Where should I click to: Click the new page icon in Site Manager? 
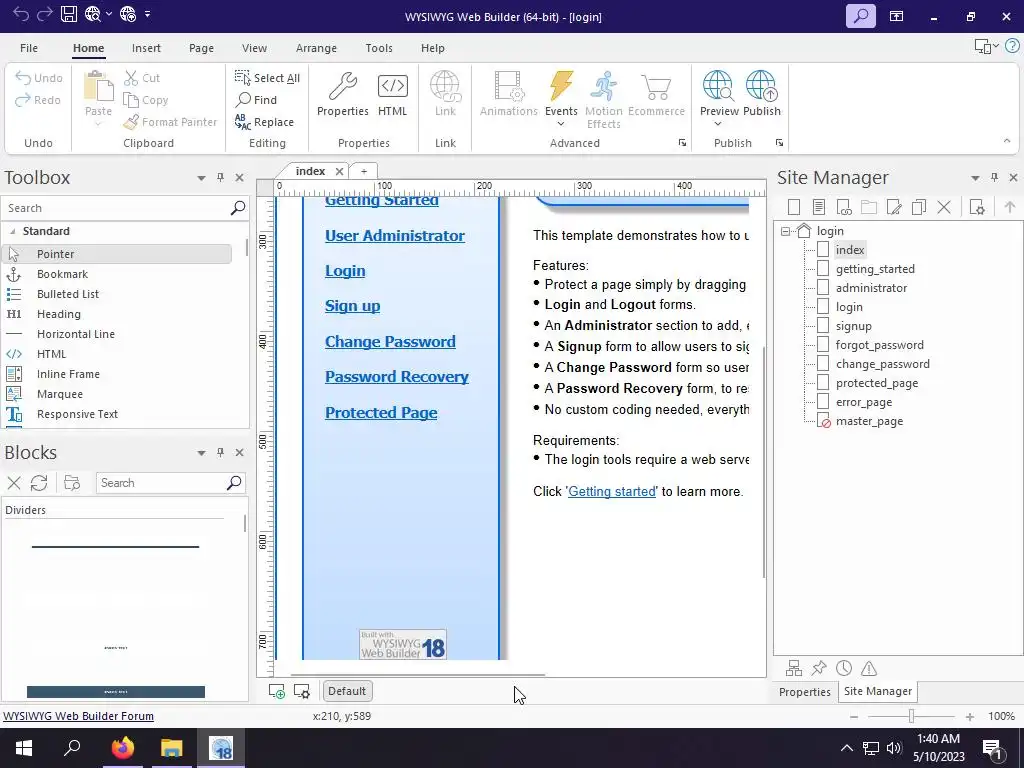coord(794,208)
